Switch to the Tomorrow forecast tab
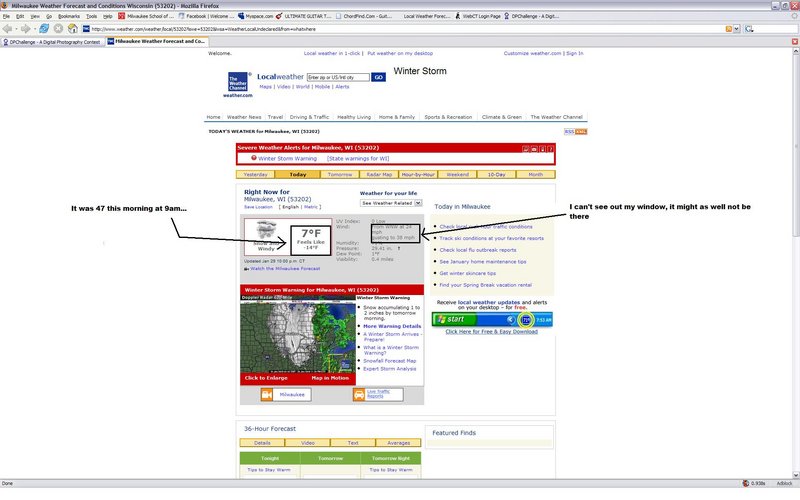The height and width of the screenshot is (500, 800). coord(340,174)
